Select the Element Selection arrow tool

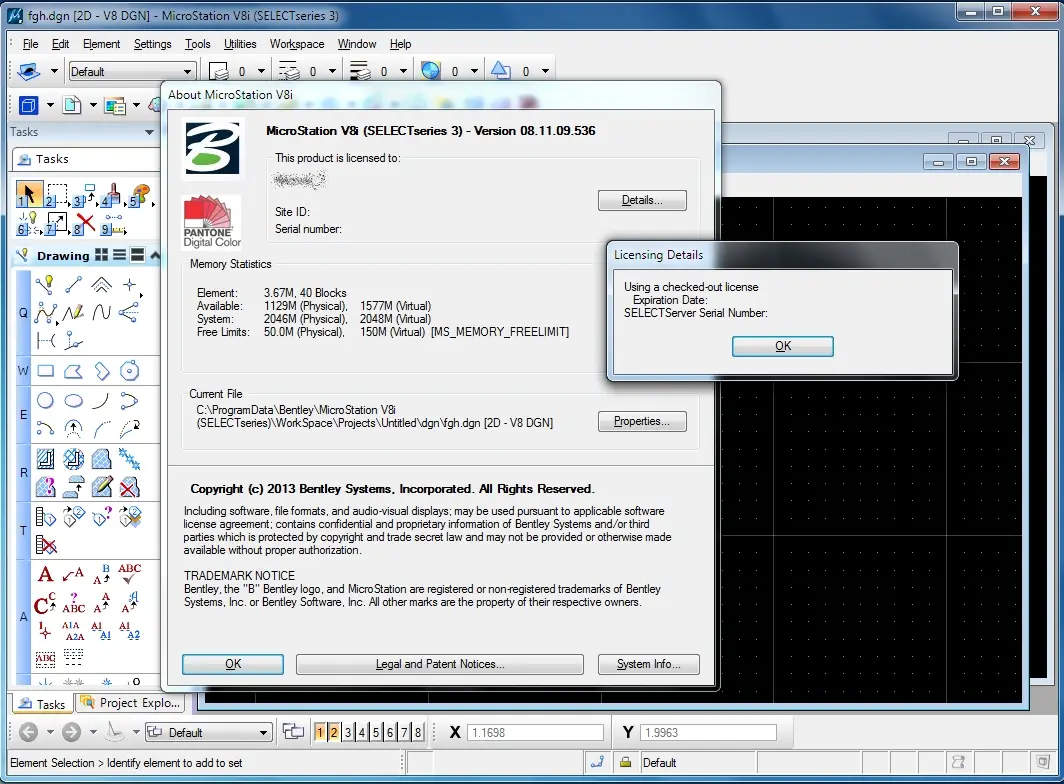click(x=28, y=194)
